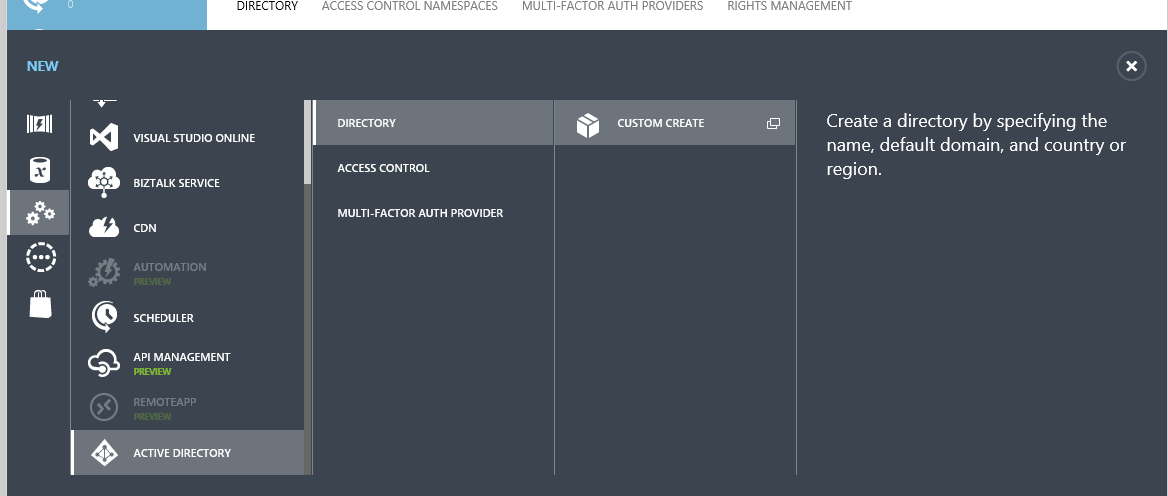
Task: Click the Scheduler clock icon
Action: [104, 317]
